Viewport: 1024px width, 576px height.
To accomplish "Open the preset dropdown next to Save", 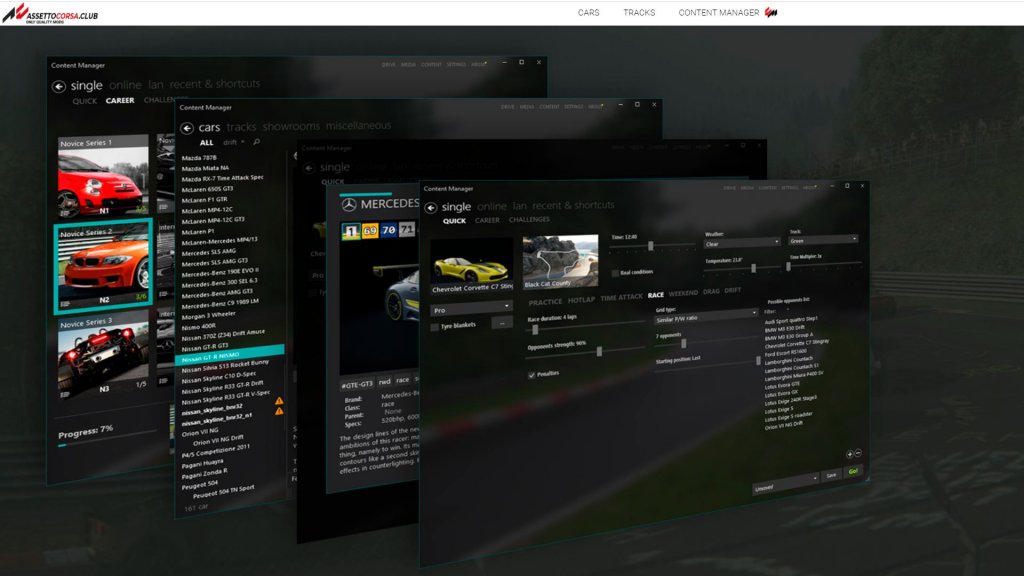I will [786, 484].
